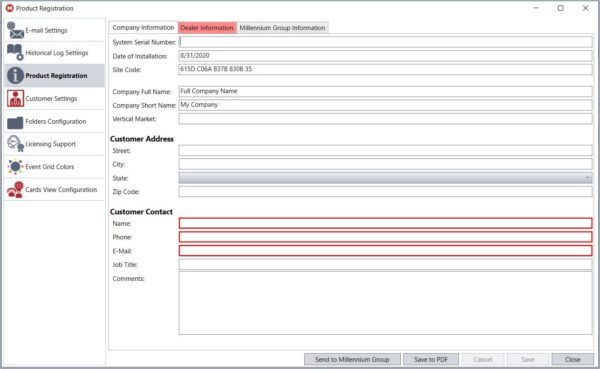
Task: Click the Company Short Name field
Action: coord(385,105)
